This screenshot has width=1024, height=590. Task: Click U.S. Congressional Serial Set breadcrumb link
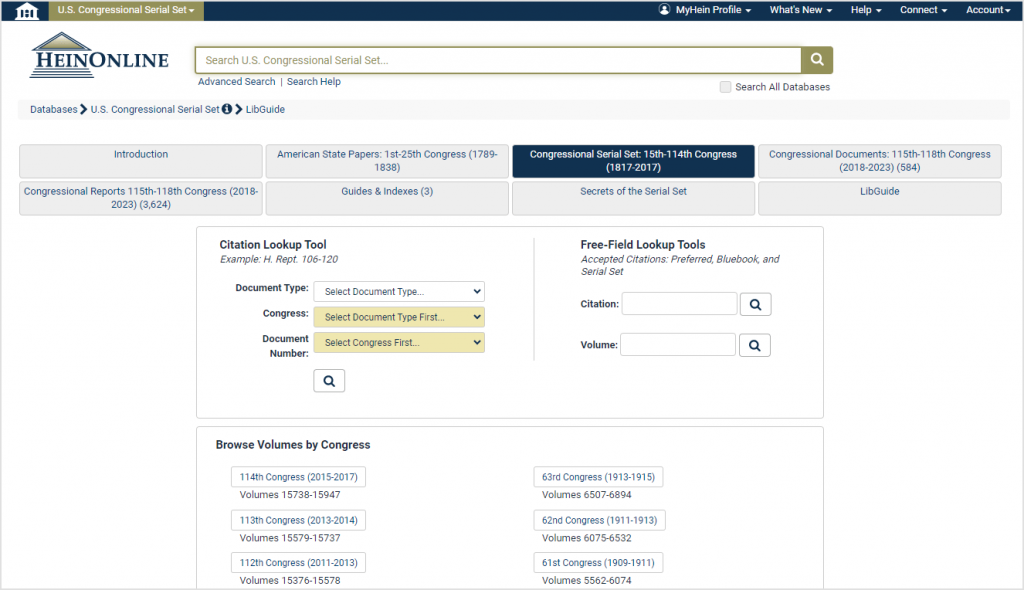[155, 109]
